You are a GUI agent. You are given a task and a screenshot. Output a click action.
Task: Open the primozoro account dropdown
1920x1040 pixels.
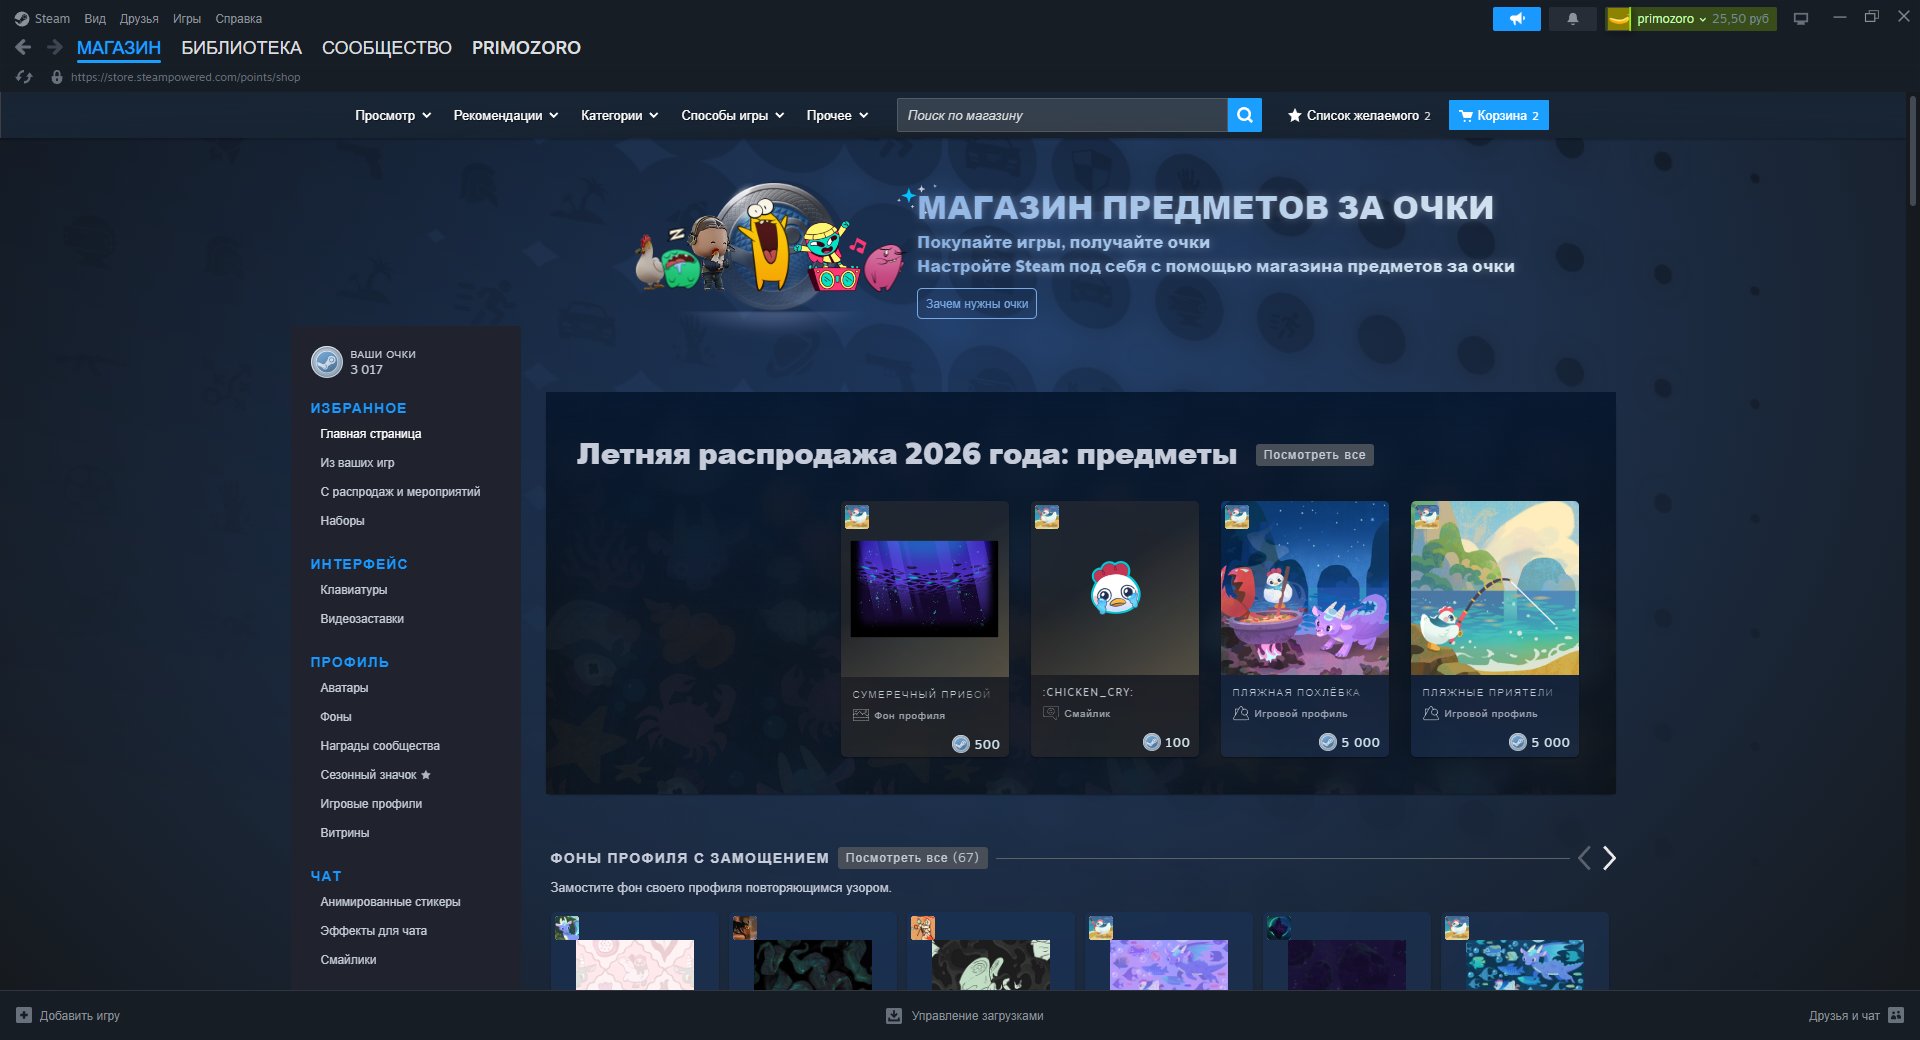click(1672, 18)
